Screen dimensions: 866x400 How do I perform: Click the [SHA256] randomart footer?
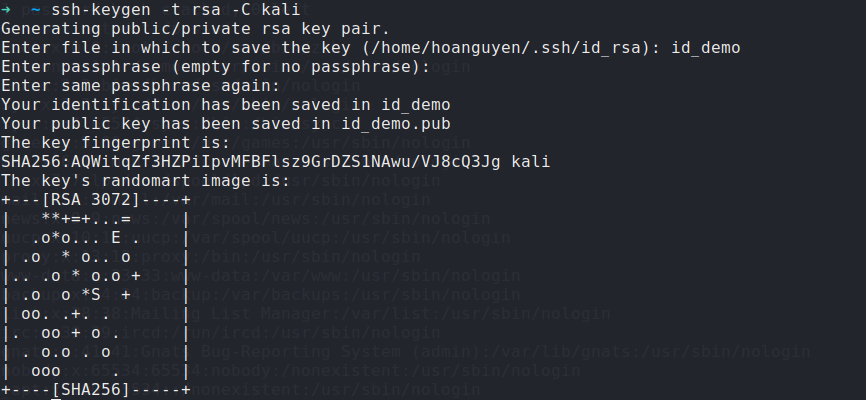96,389
